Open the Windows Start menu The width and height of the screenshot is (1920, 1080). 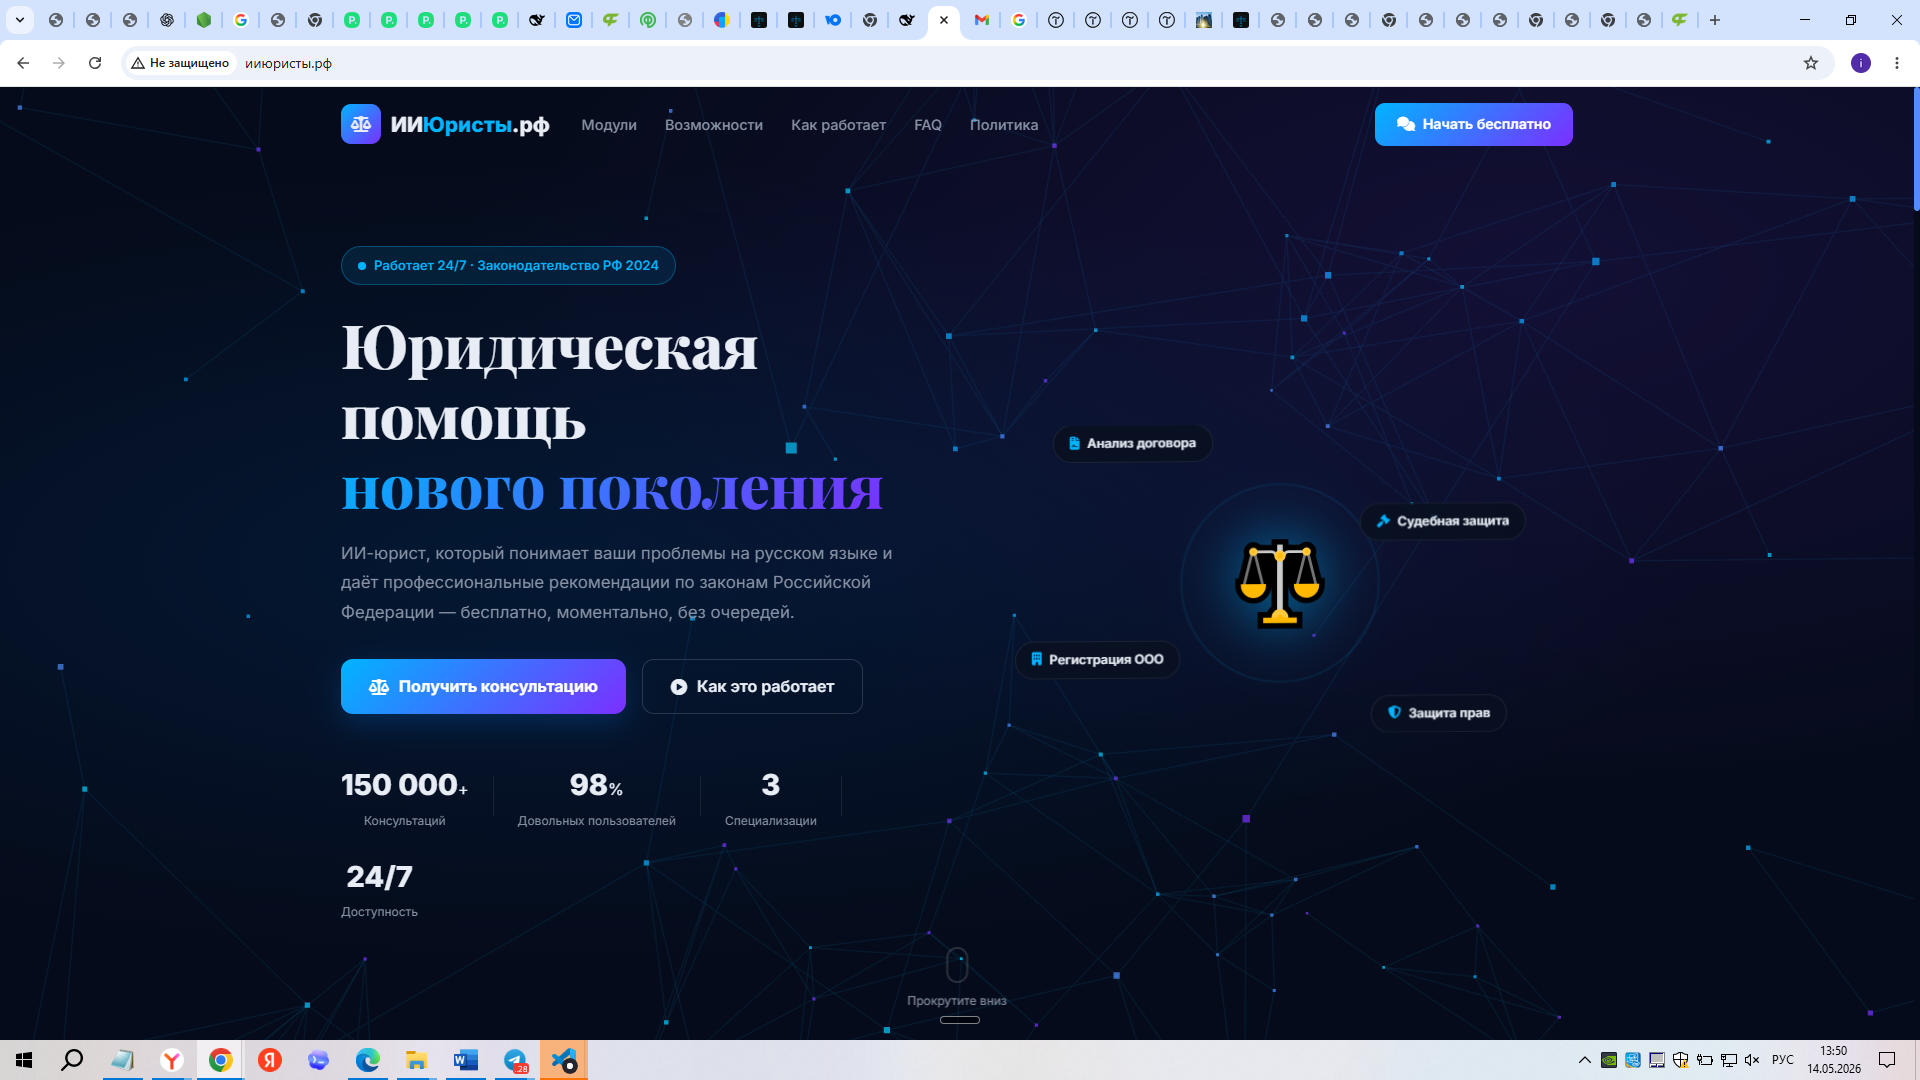tap(24, 1060)
